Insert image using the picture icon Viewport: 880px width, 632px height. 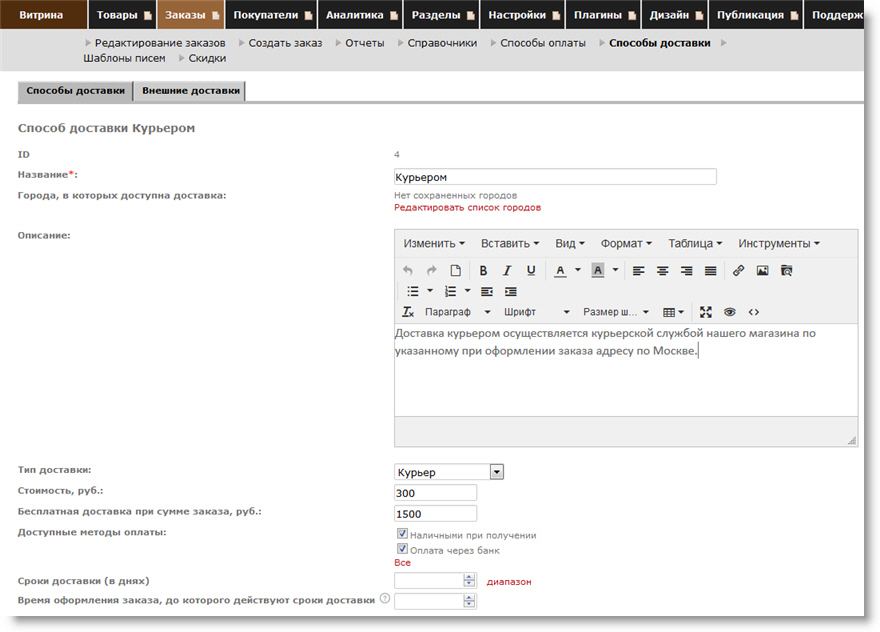tap(762, 271)
